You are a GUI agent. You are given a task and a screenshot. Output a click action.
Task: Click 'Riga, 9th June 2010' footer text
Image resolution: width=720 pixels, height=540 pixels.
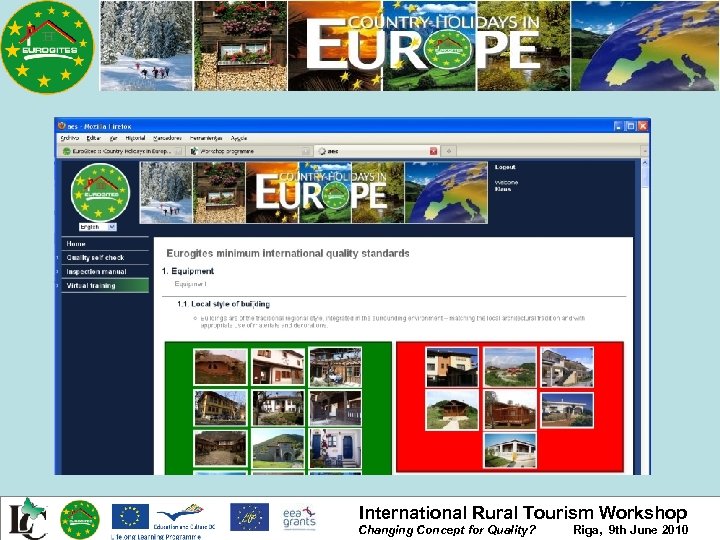pyautogui.click(x=630, y=529)
